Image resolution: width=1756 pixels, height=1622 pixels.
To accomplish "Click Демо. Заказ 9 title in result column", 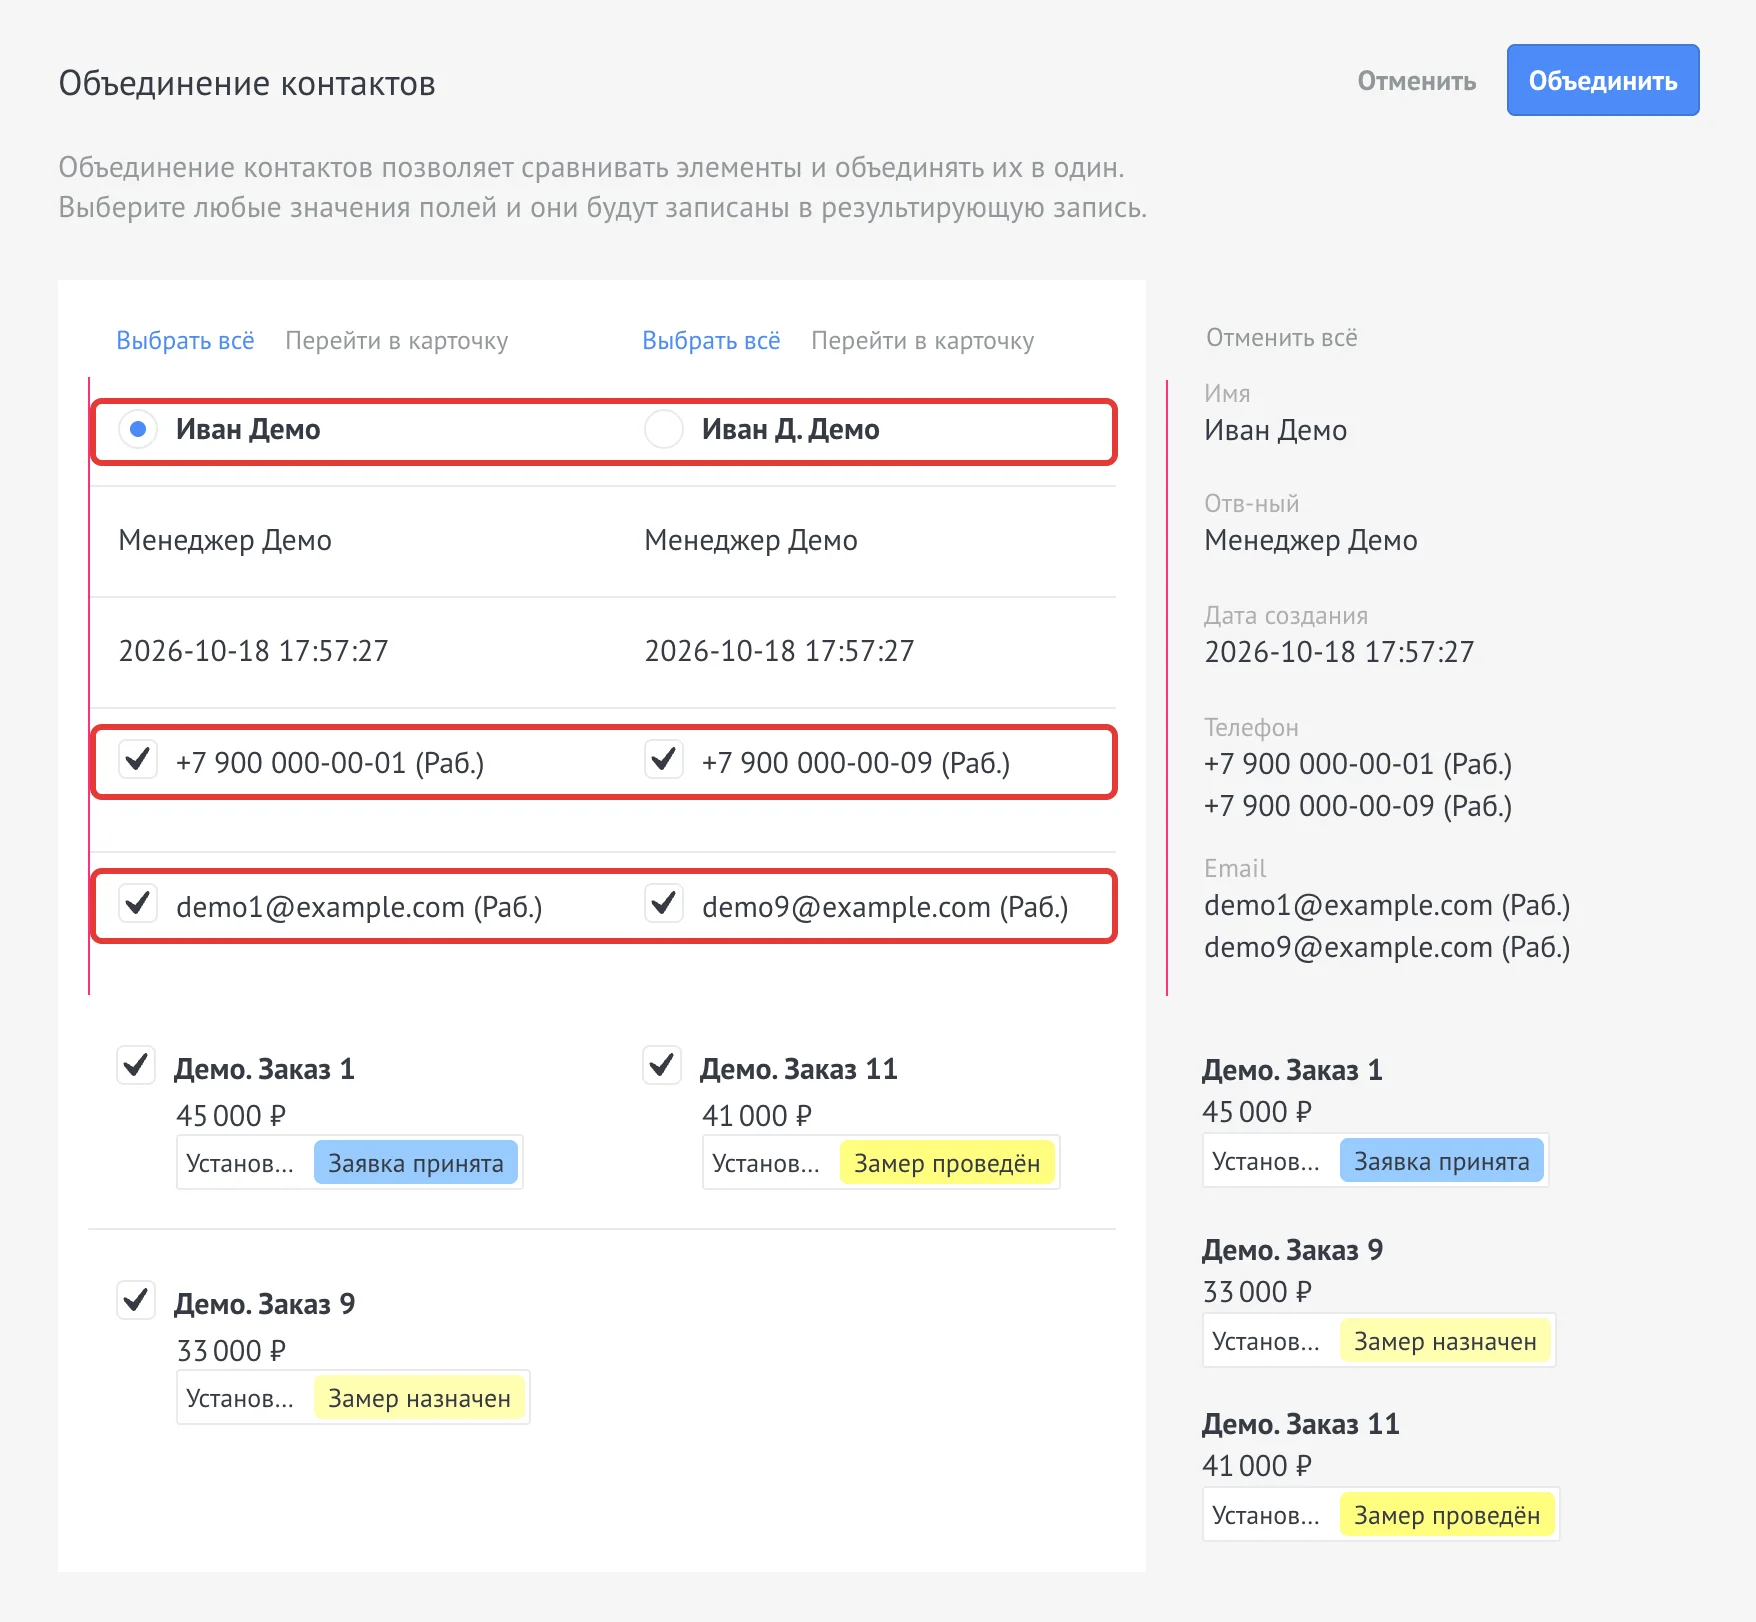I will (x=1292, y=1250).
